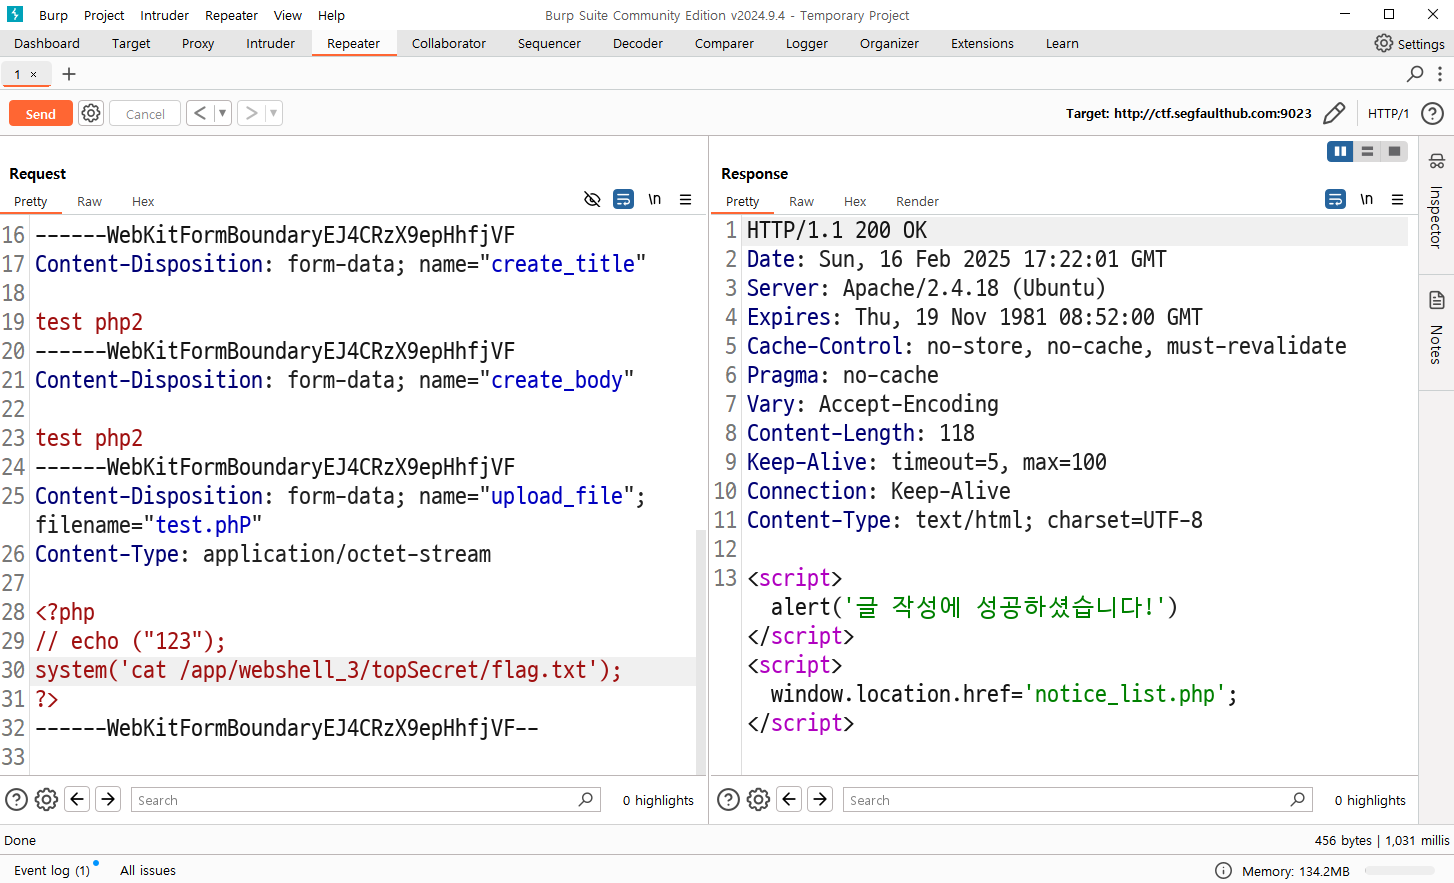Open the Repeater send settings gear

tap(91, 113)
